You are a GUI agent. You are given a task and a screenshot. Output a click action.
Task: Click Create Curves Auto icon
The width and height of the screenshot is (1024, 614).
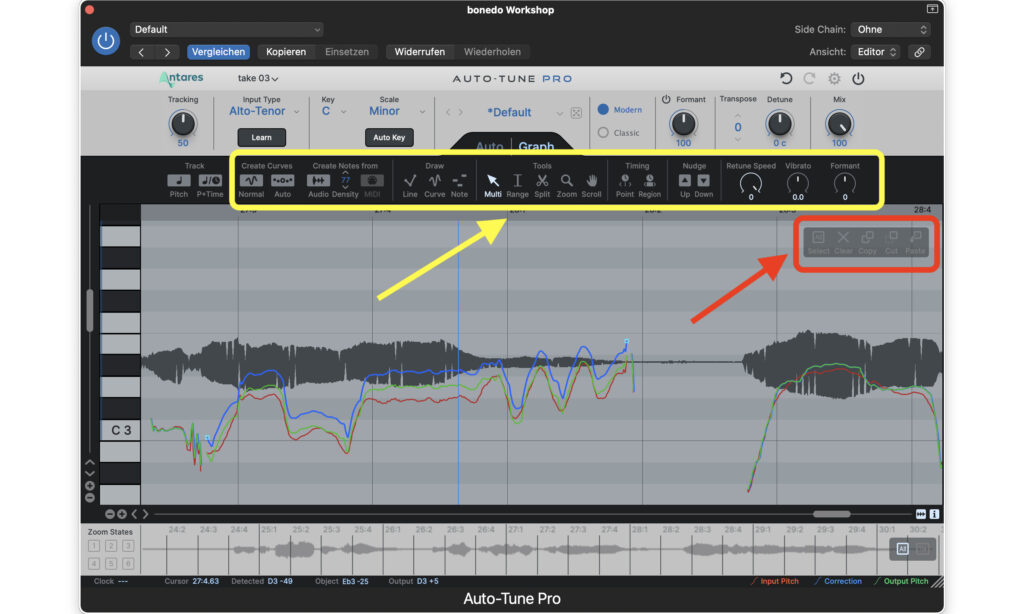(x=282, y=181)
